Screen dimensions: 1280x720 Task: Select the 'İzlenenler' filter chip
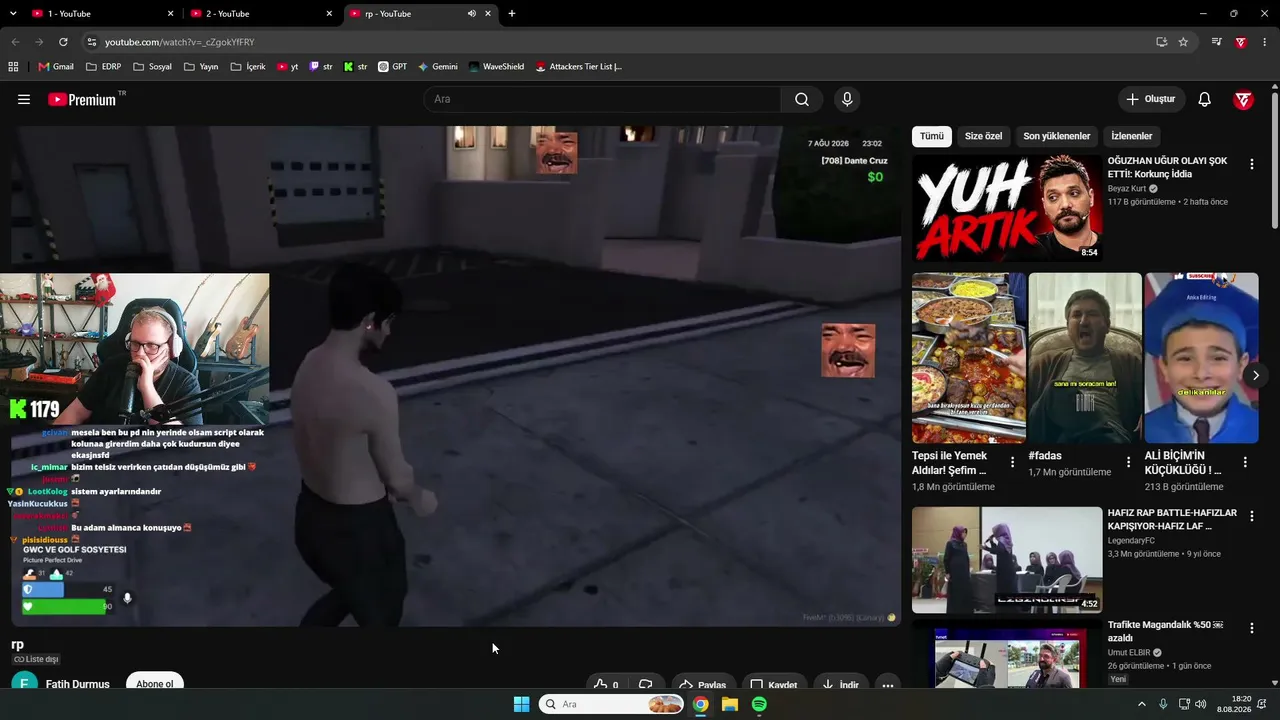point(1132,136)
